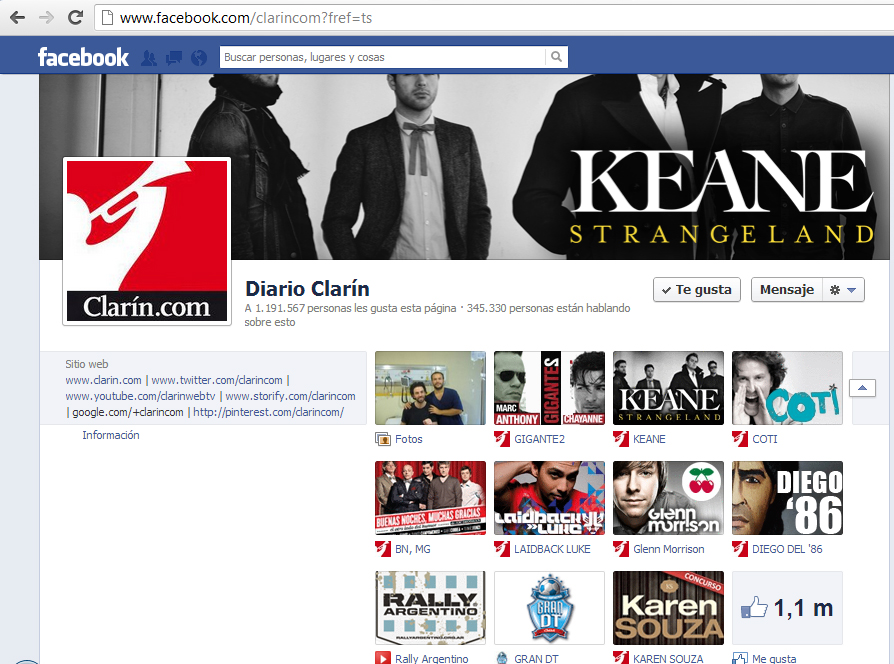
Task: Open the messages icon in header
Action: pyautogui.click(x=174, y=58)
